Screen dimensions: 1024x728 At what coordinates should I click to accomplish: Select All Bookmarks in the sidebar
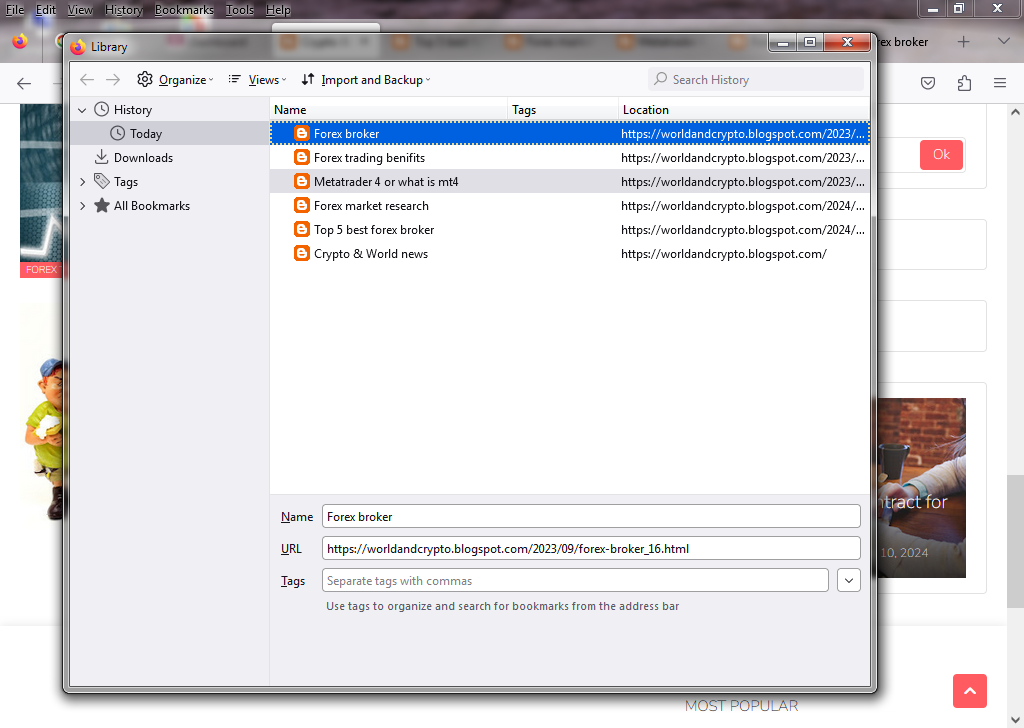(152, 206)
